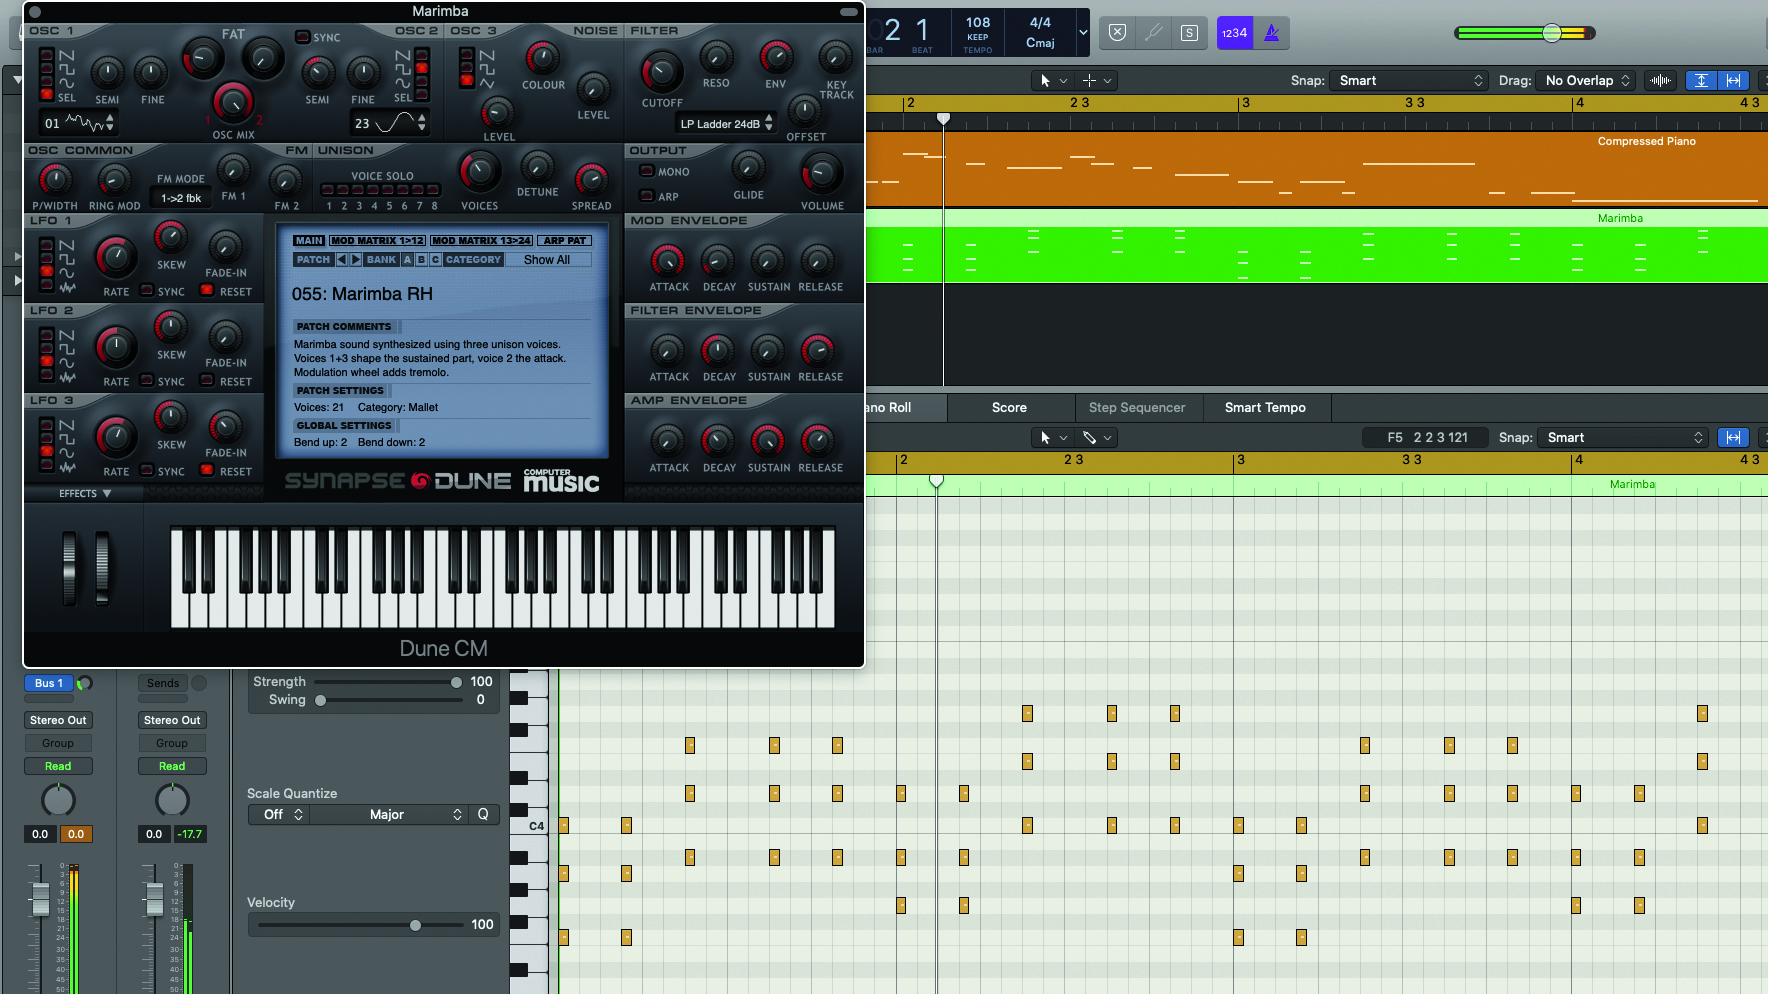Toggle LFO 3 SYNC LED
This screenshot has width=1768, height=994.
tap(147, 471)
